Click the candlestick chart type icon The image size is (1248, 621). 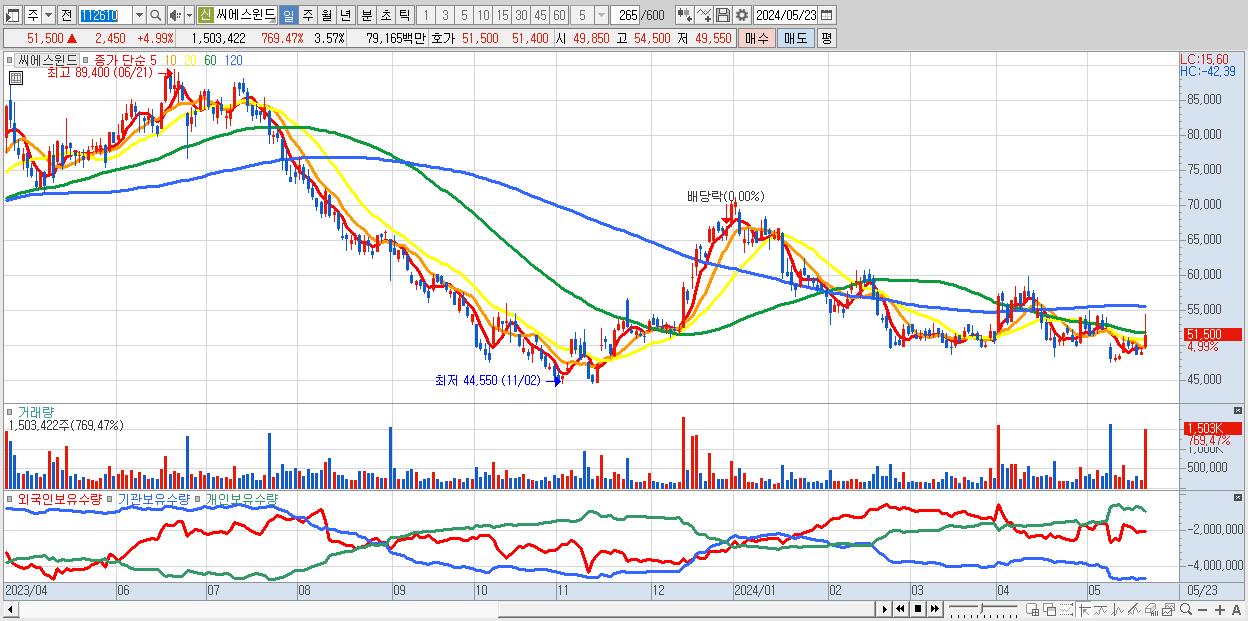pyautogui.click(x=685, y=15)
